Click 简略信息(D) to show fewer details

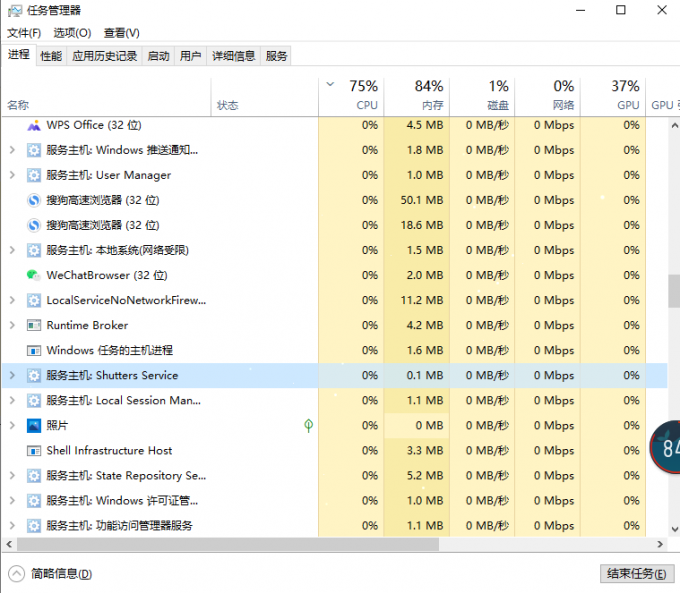(x=62, y=574)
